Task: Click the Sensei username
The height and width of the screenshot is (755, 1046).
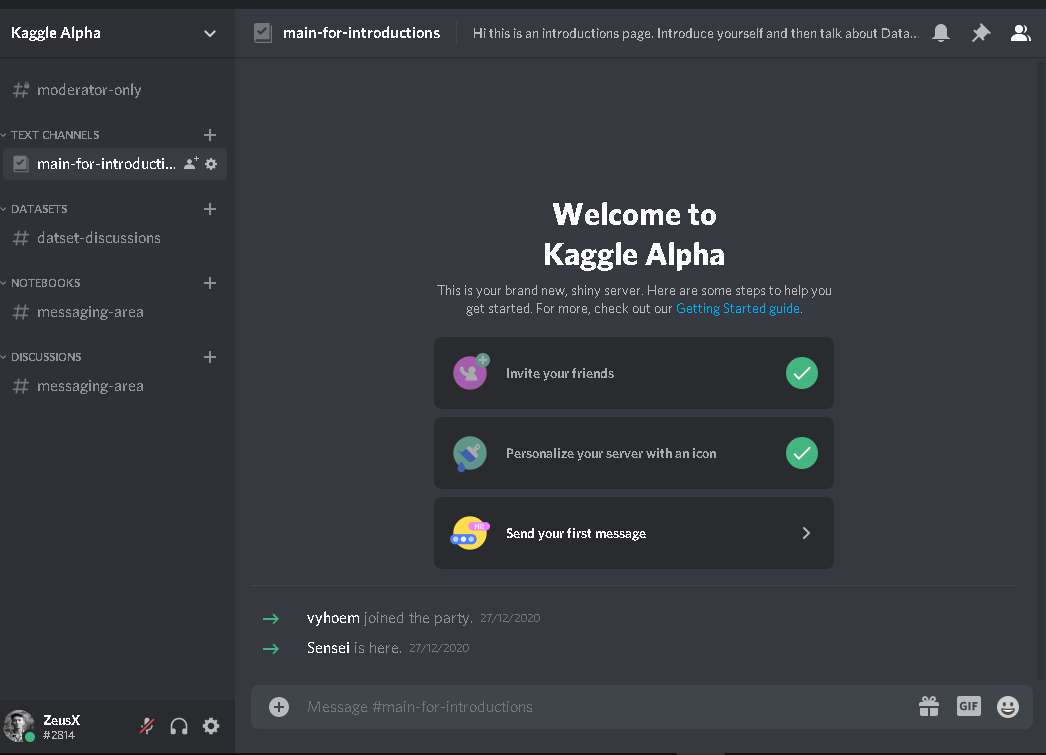Action: (x=328, y=648)
